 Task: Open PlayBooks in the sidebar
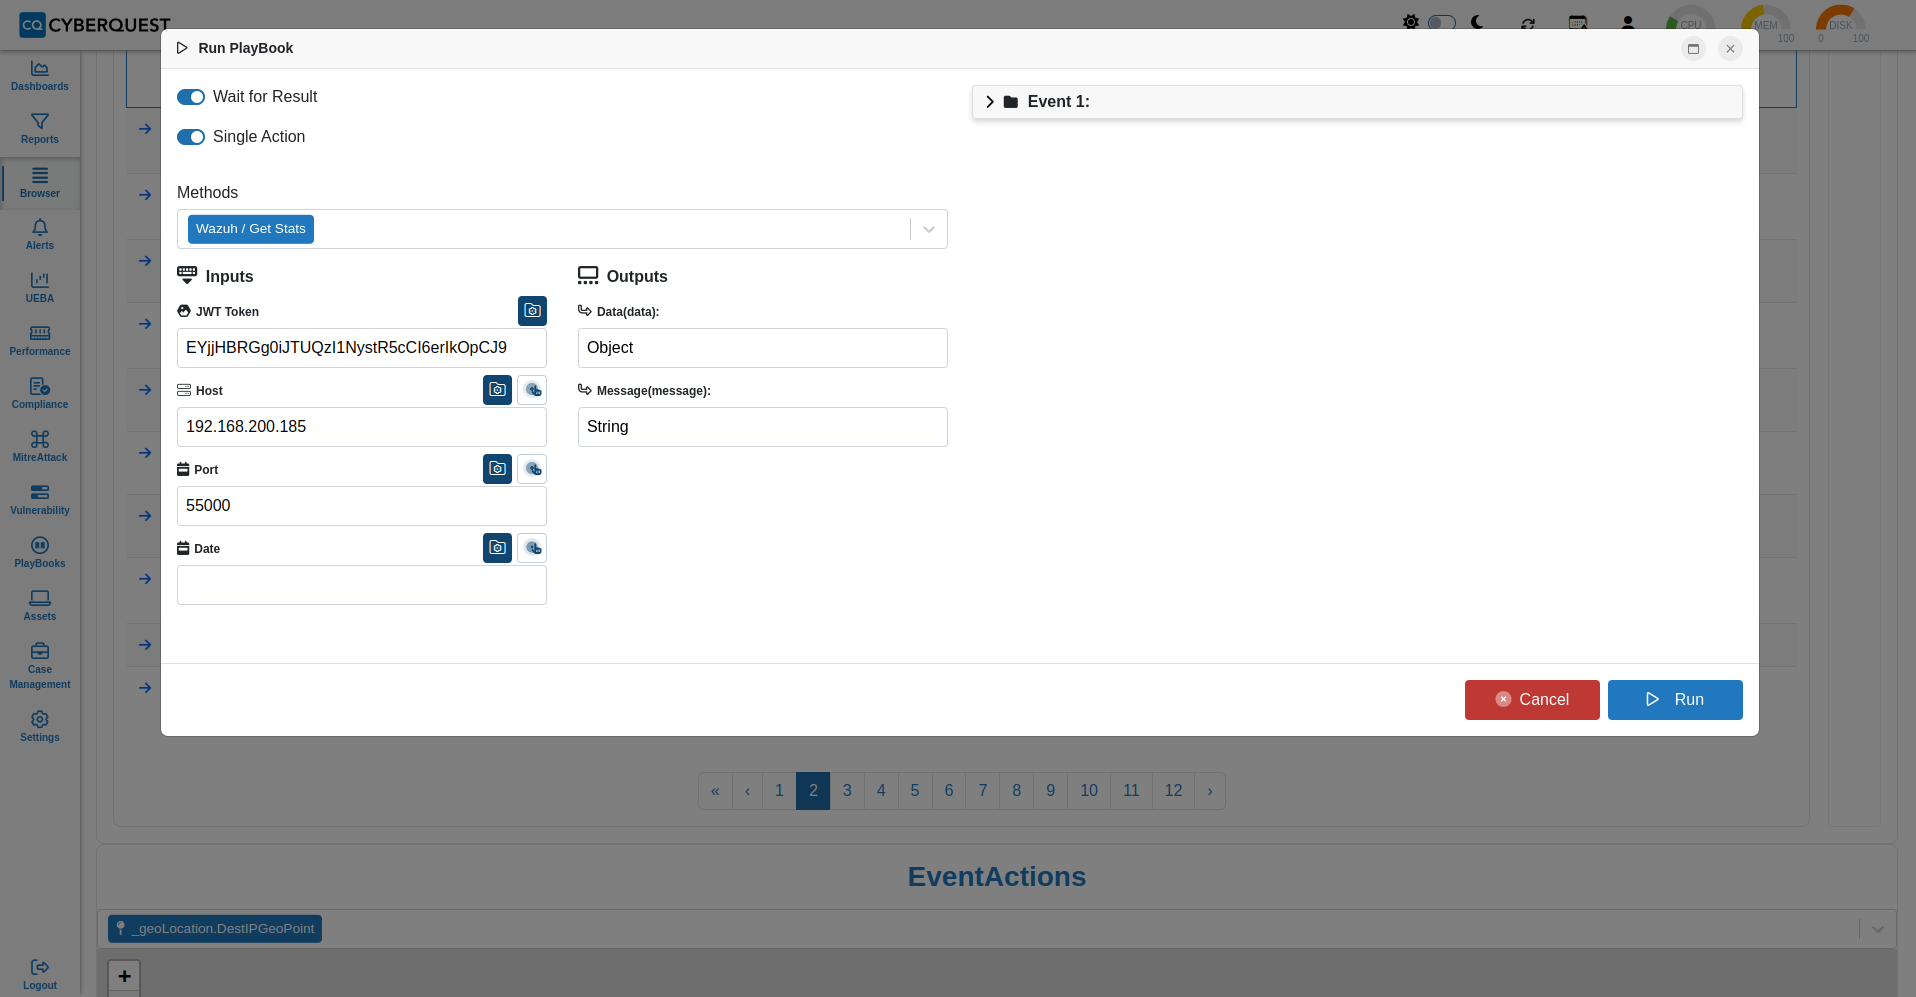pyautogui.click(x=40, y=553)
